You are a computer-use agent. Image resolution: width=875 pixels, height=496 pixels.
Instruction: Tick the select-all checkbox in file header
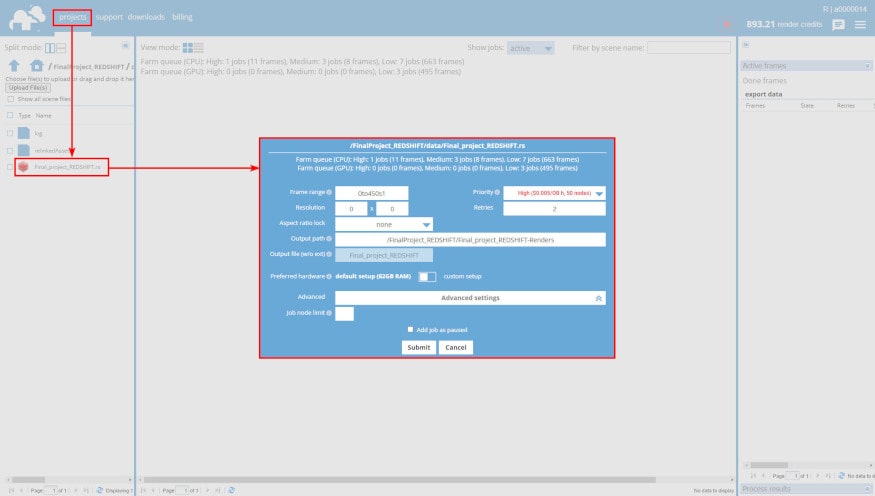click(x=9, y=115)
